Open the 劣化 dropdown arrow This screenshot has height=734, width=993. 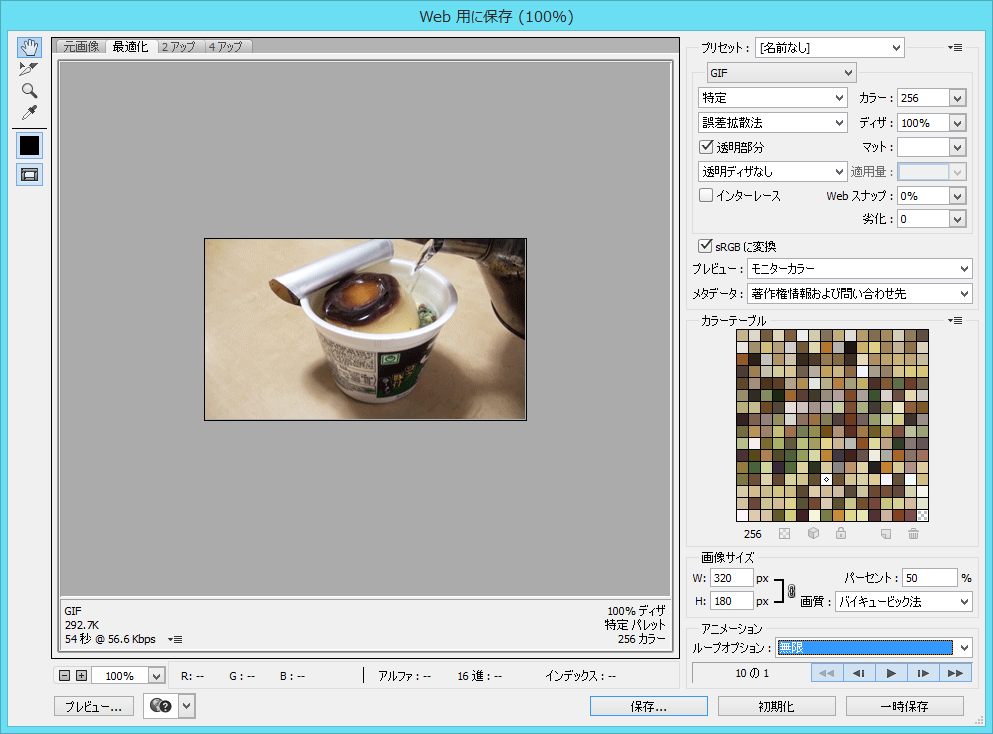pos(958,219)
